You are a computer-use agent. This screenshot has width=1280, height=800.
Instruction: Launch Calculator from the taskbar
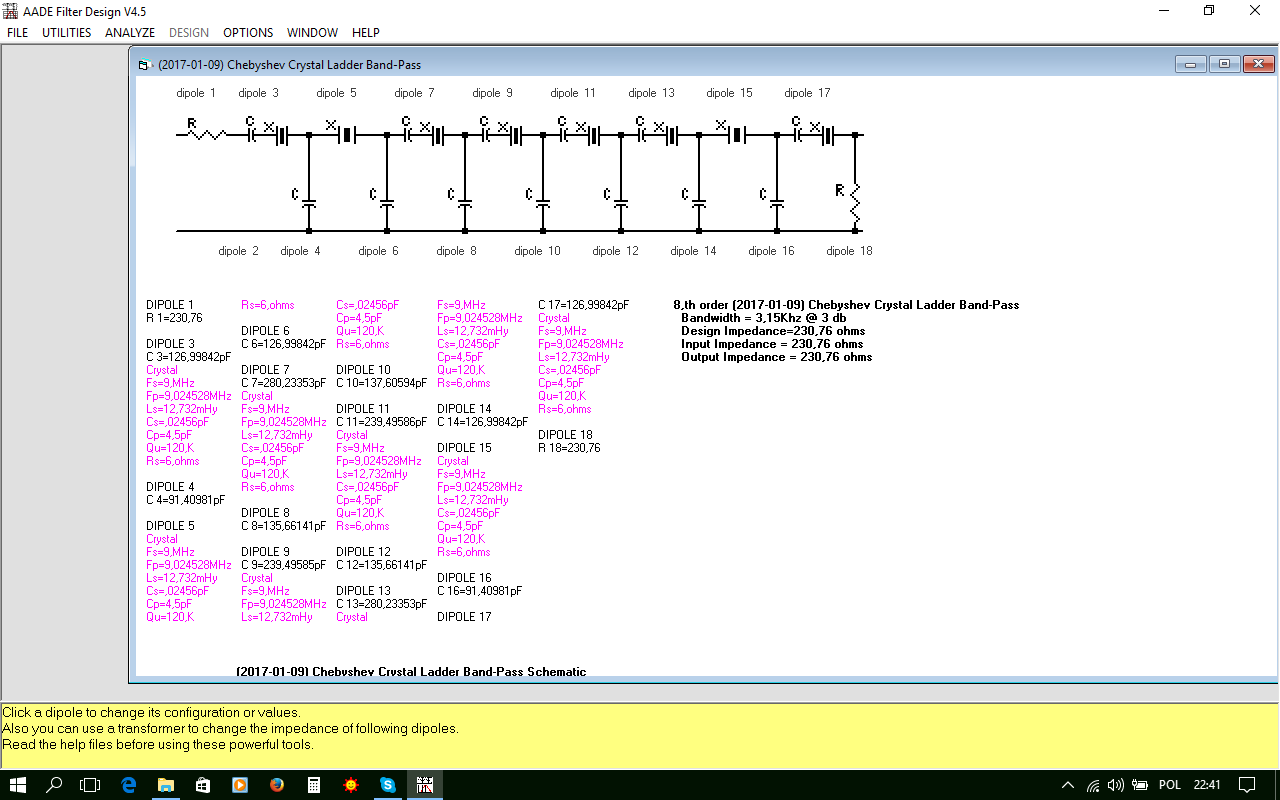(x=314, y=785)
